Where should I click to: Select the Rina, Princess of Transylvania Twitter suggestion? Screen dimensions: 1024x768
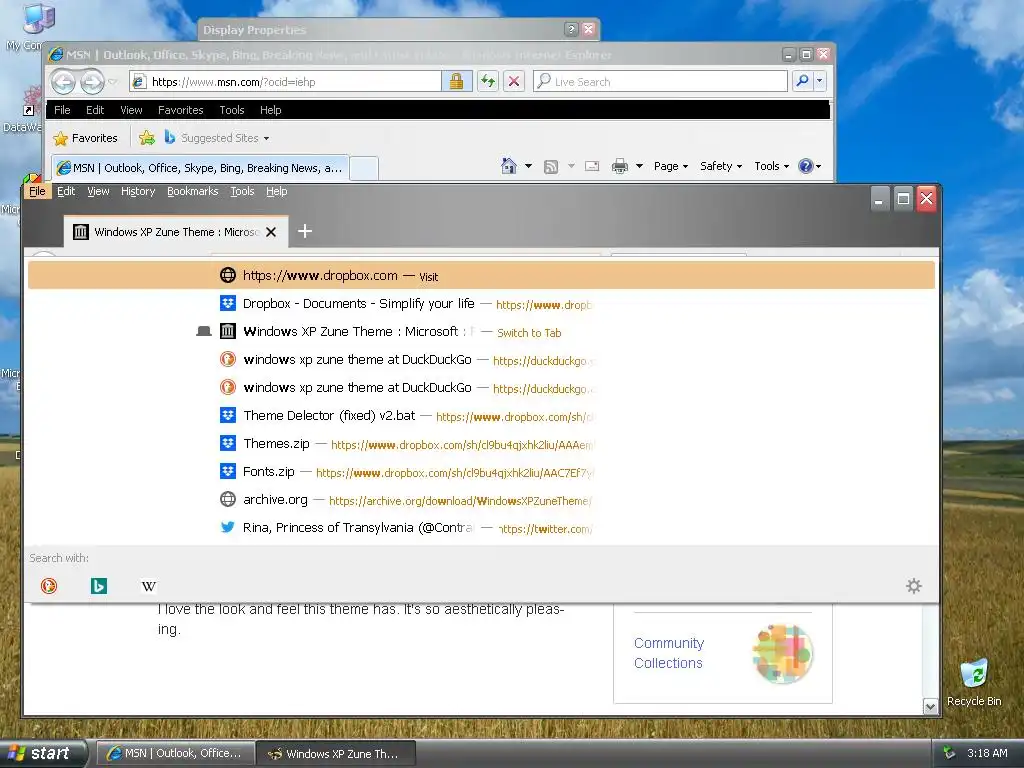481,528
